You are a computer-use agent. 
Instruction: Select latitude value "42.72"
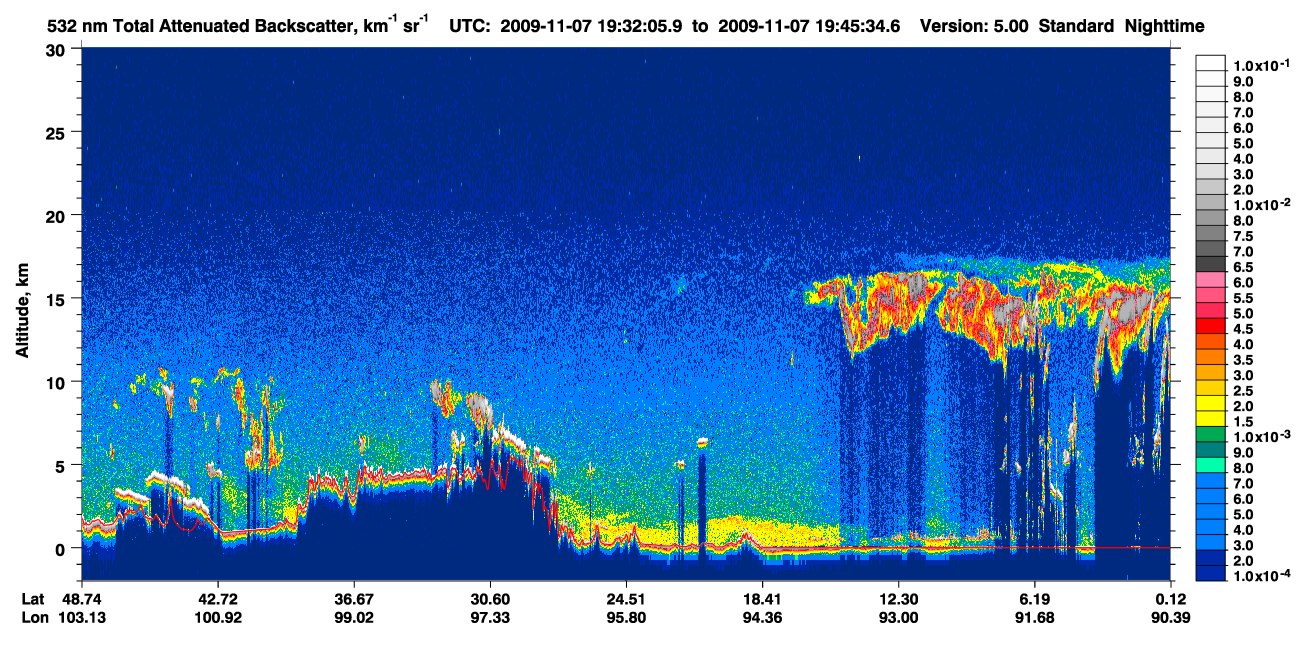[x=217, y=598]
